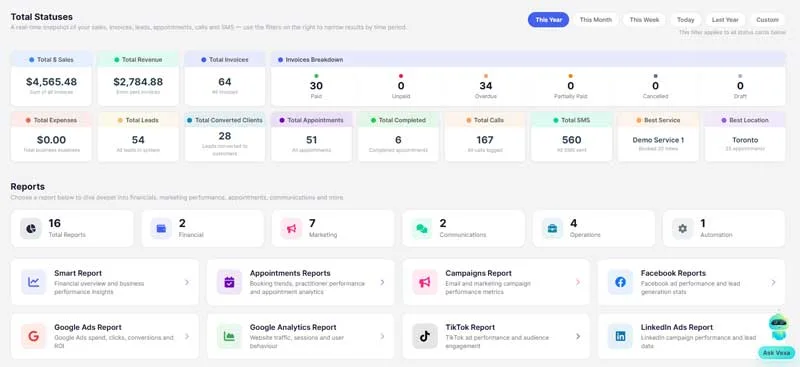
Task: Click the Google Analytics Report chart icon
Action: 229,336
